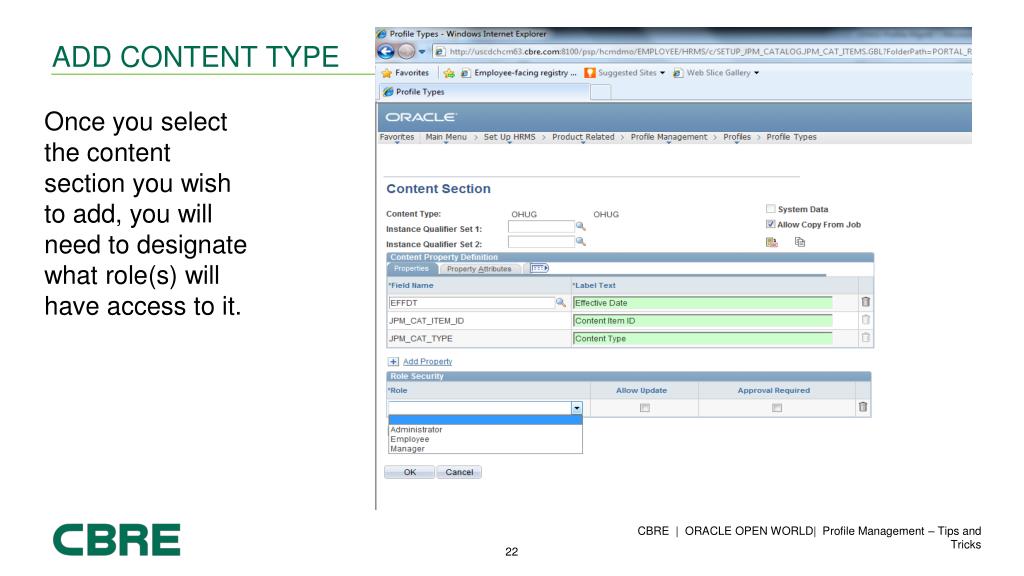Edit the Content Type label text

pyautogui.click(x=703, y=338)
